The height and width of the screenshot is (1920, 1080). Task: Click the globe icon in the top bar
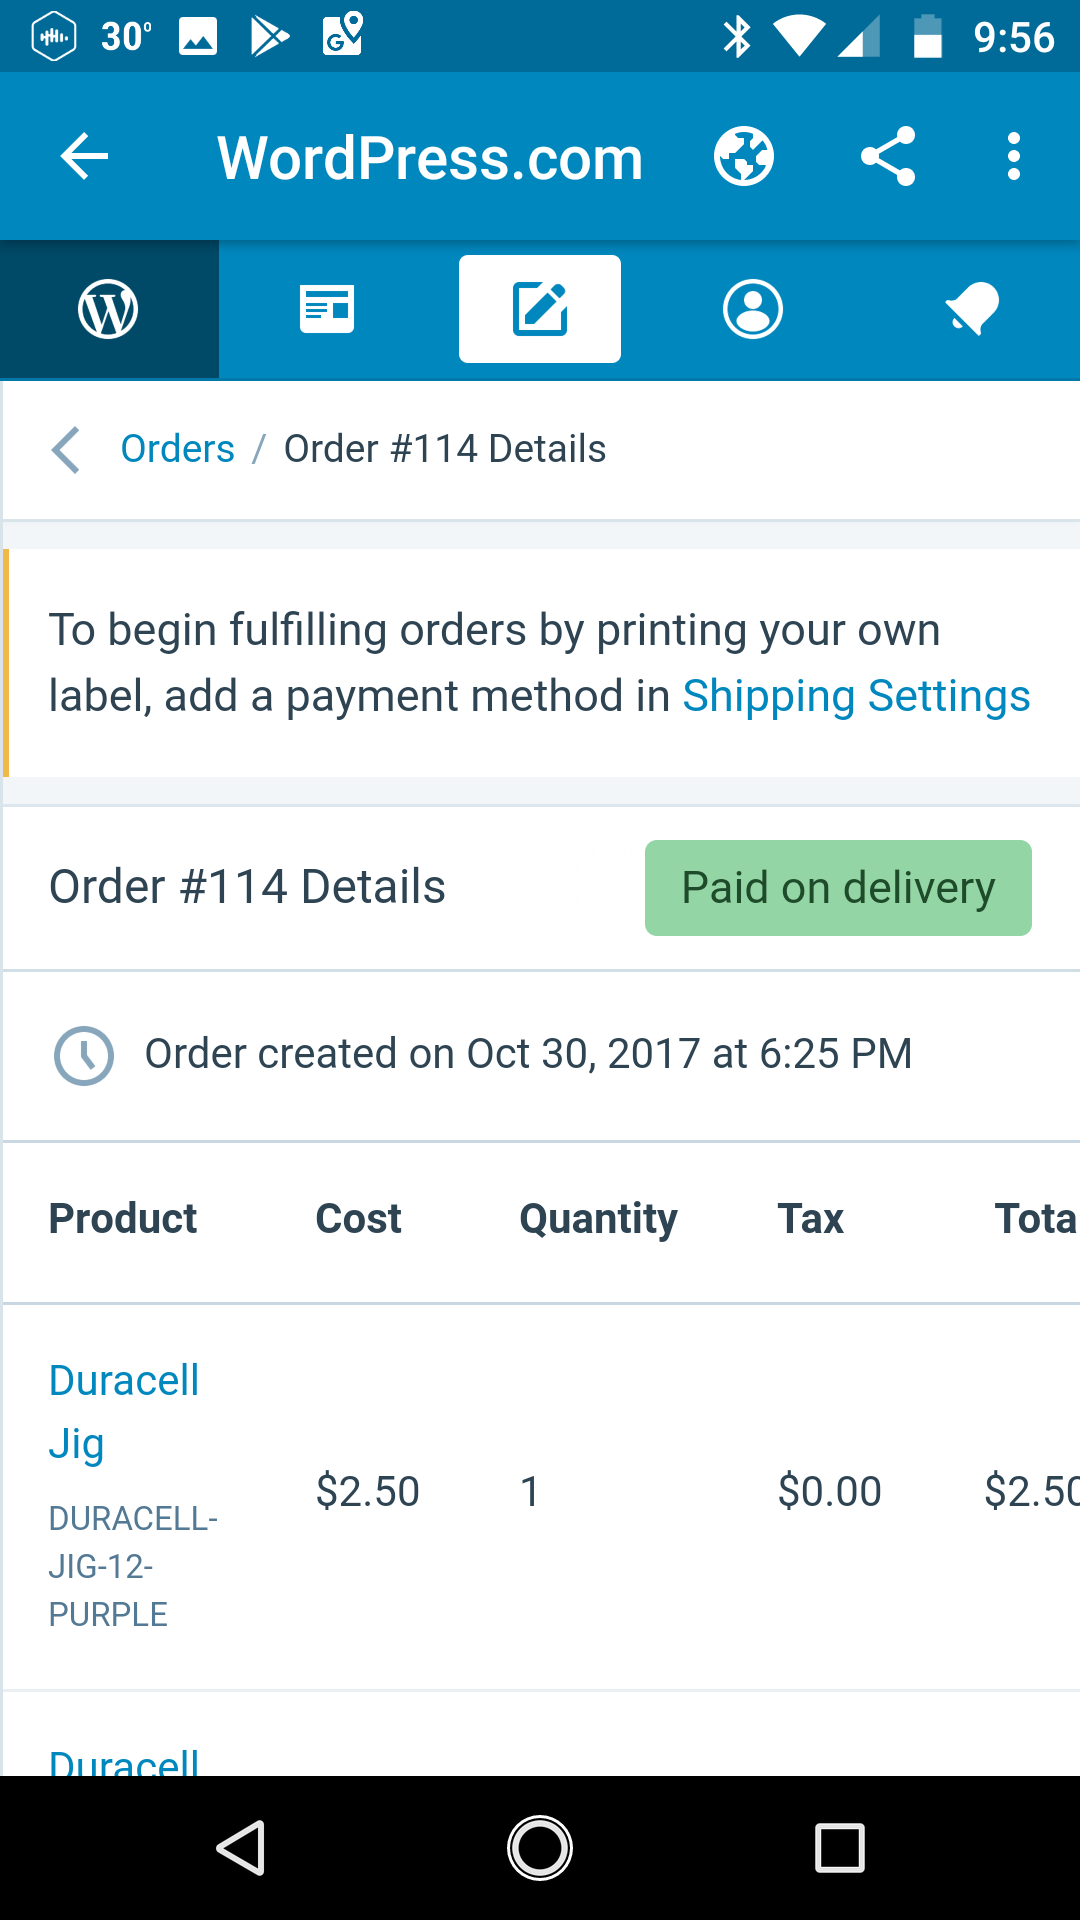pyautogui.click(x=745, y=156)
